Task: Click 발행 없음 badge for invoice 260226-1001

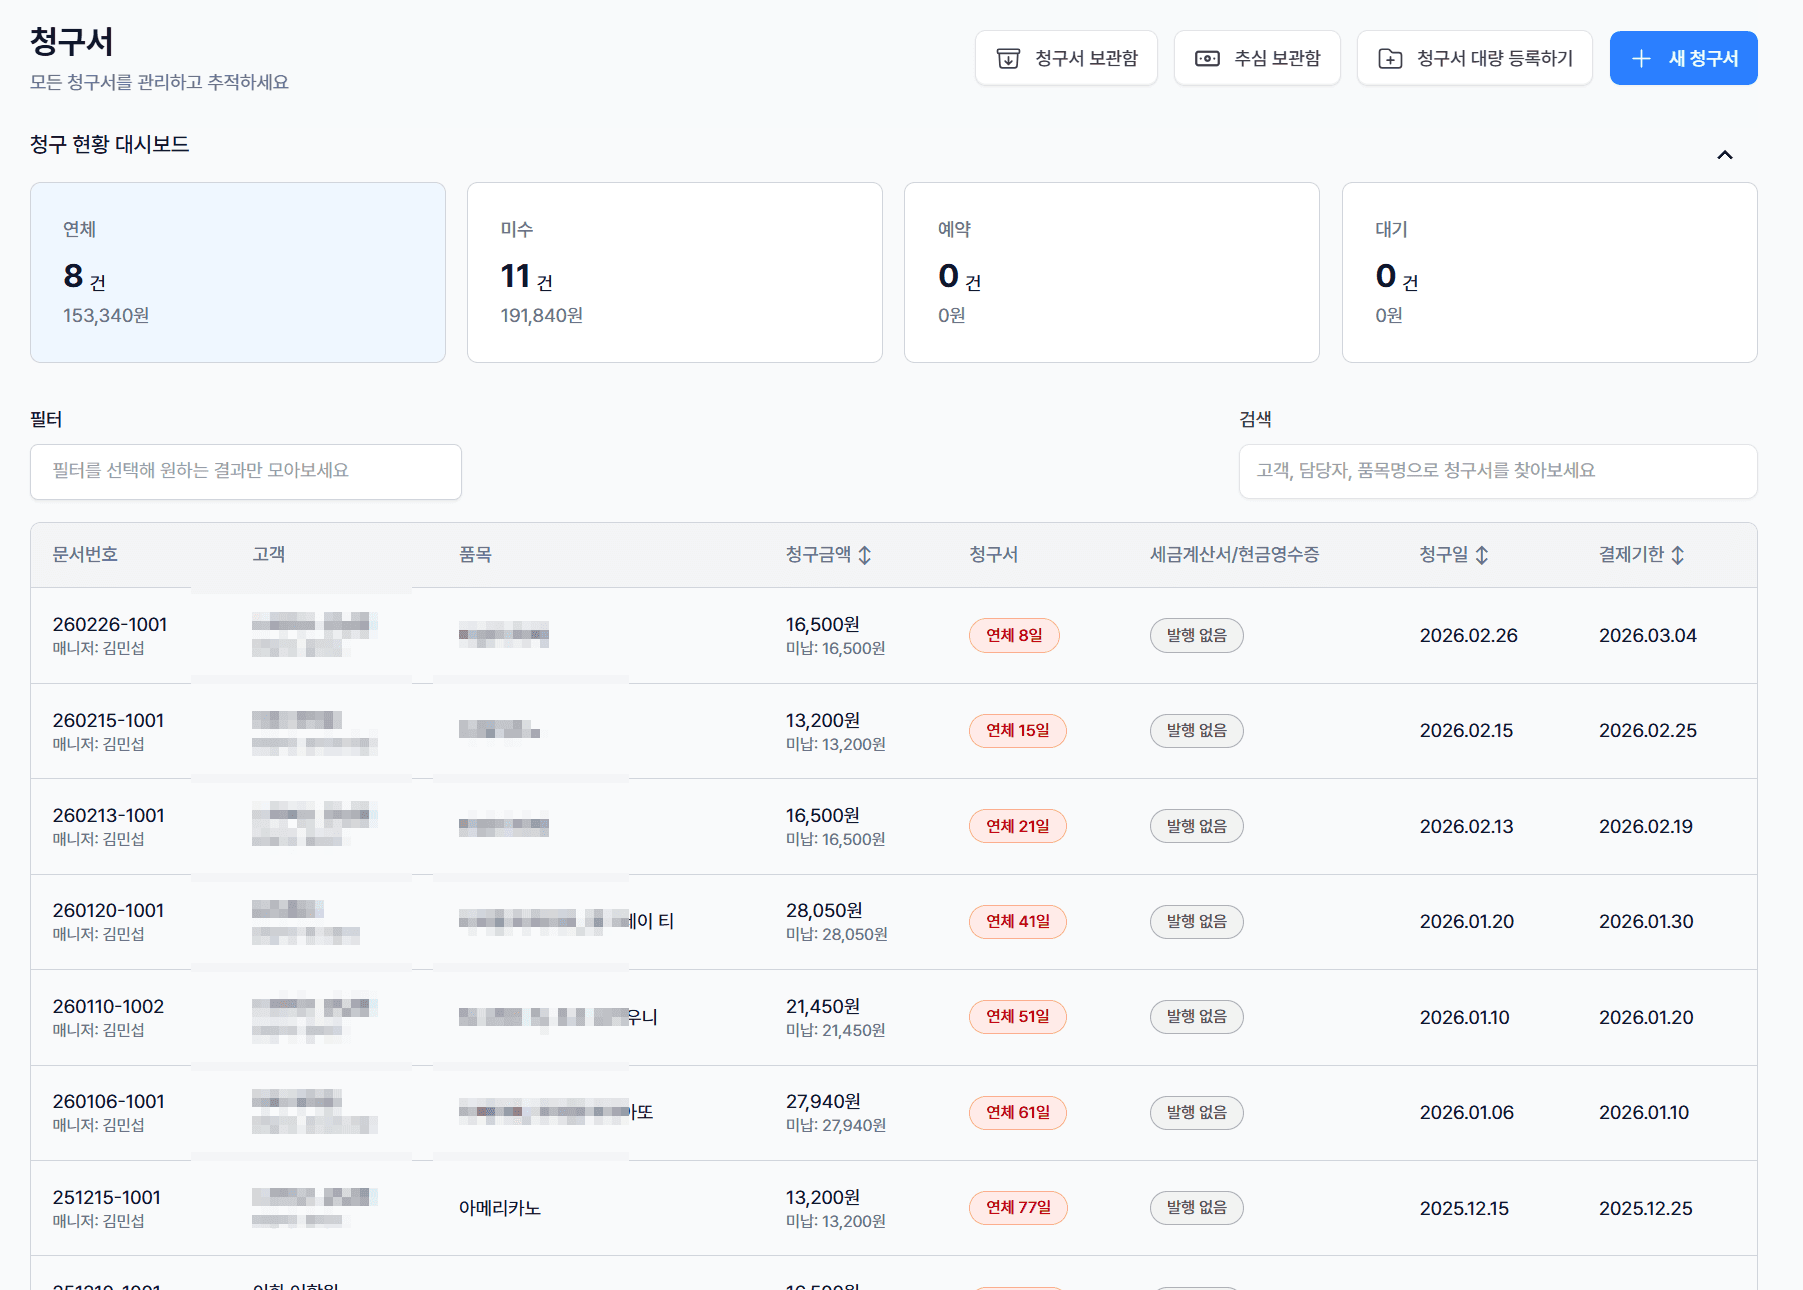Action: (1196, 635)
